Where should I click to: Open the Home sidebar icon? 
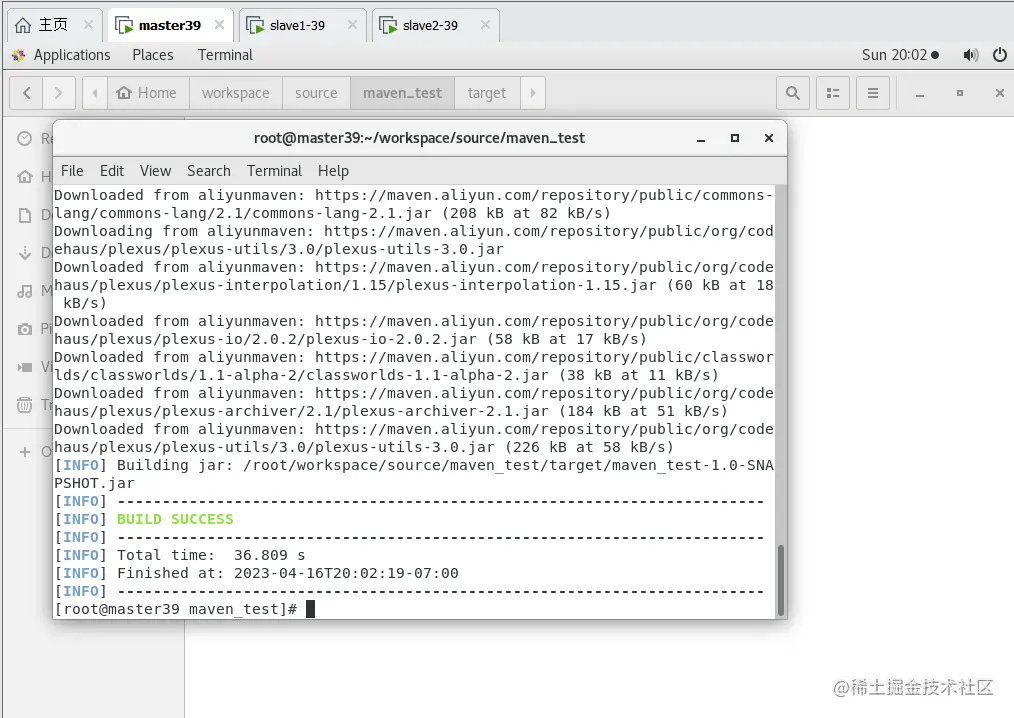[25, 177]
